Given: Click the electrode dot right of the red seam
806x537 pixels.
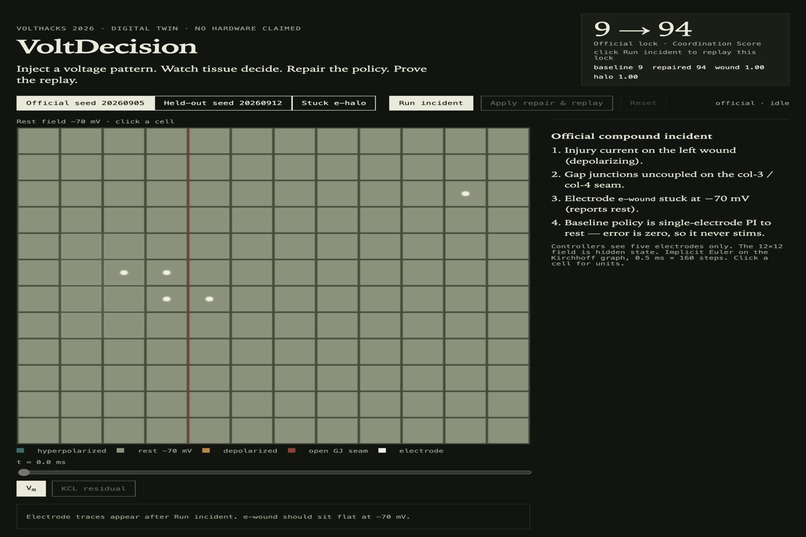Looking at the screenshot, I should (209, 299).
